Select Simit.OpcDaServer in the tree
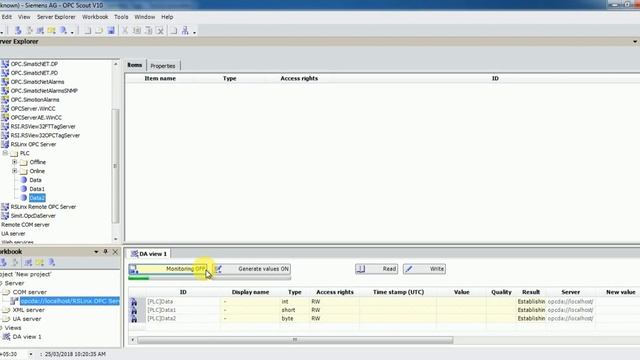The height and width of the screenshot is (360, 640). tap(33, 216)
